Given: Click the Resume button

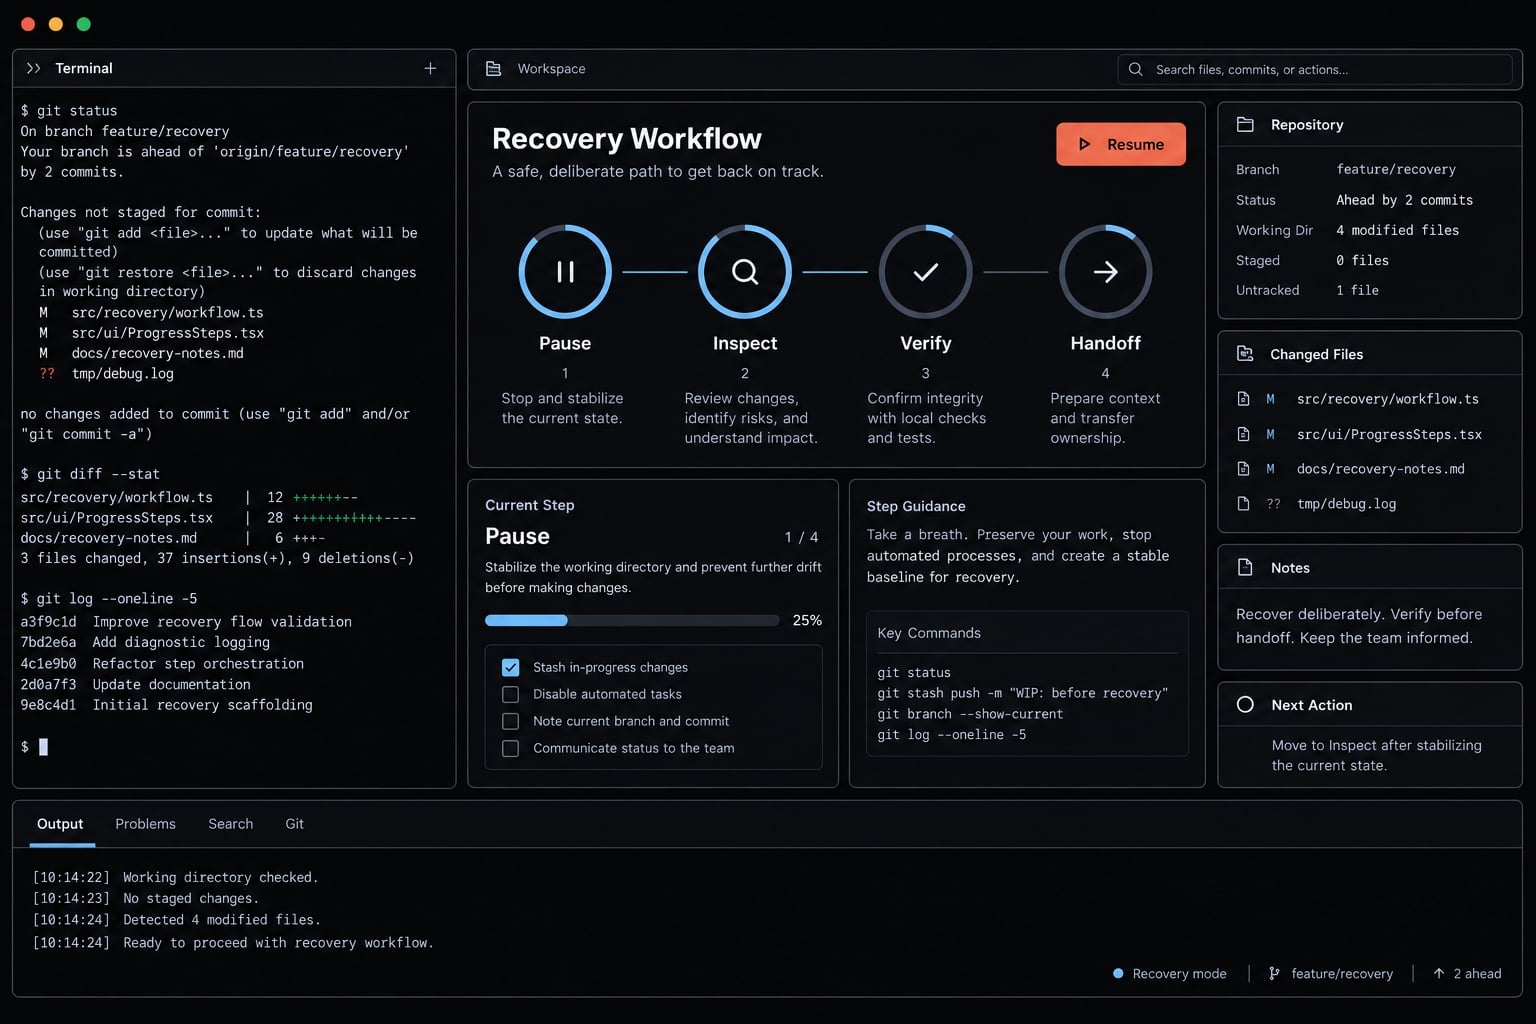Looking at the screenshot, I should (1121, 144).
